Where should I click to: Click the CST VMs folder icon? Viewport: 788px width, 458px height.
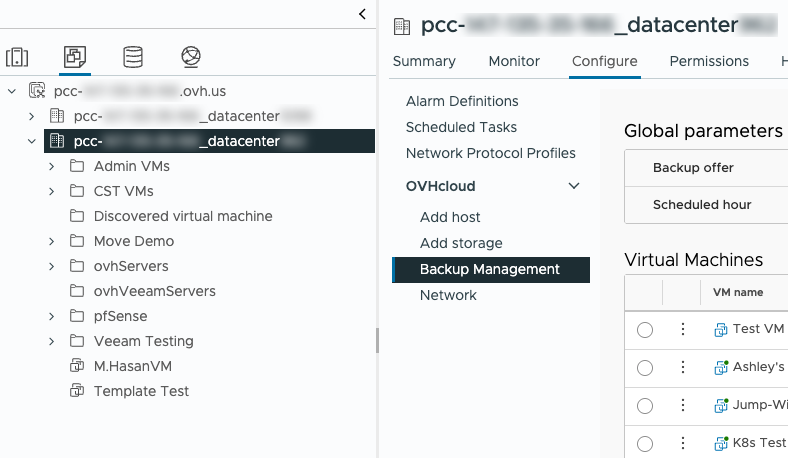[77, 191]
